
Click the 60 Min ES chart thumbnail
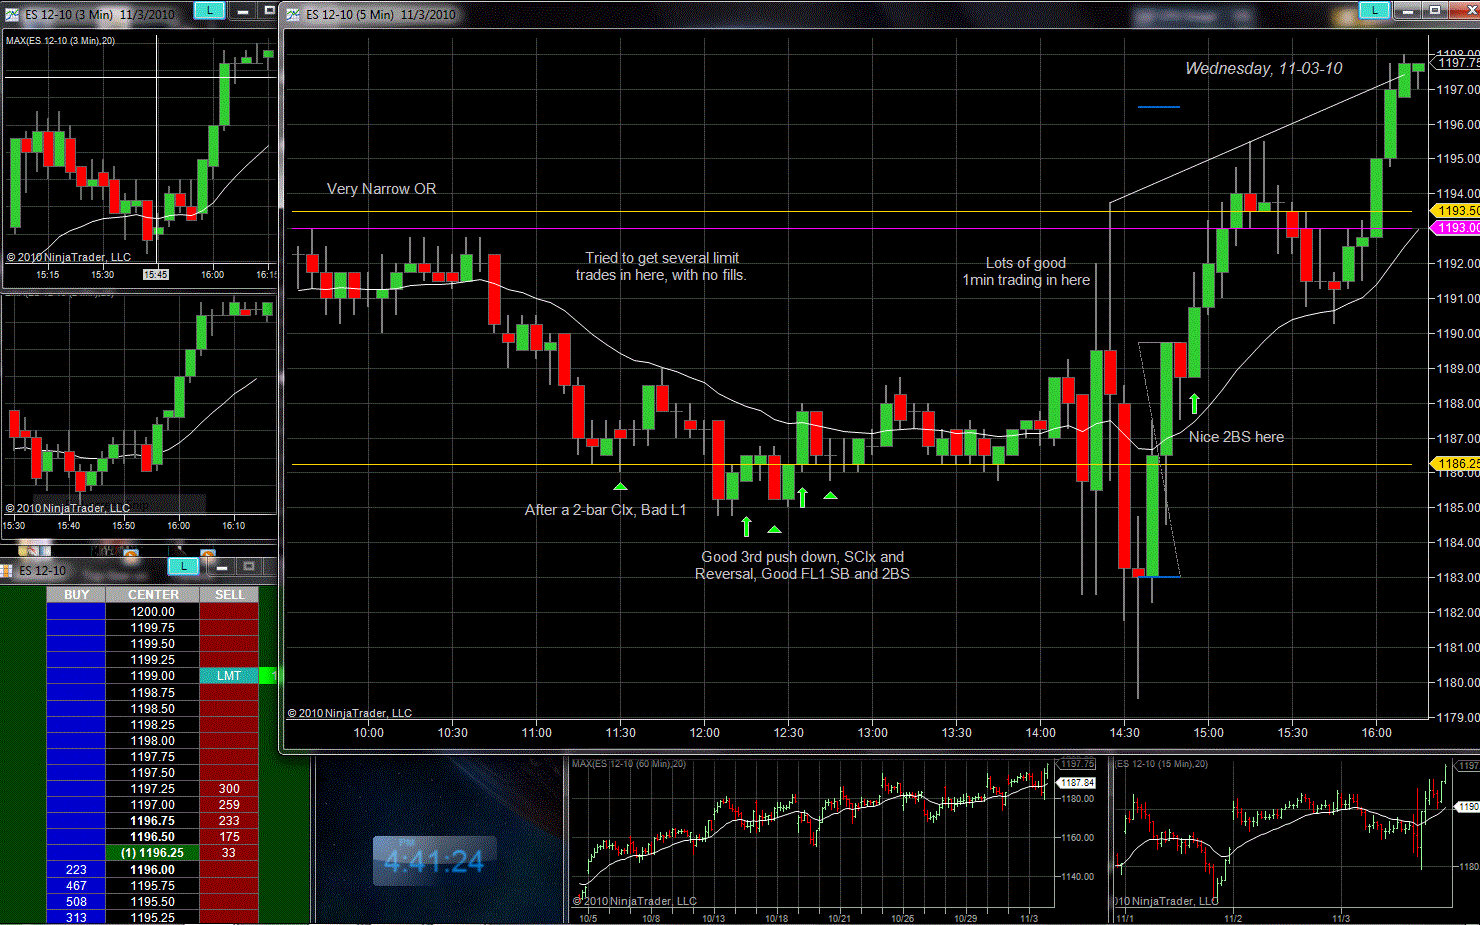pyautogui.click(x=830, y=838)
